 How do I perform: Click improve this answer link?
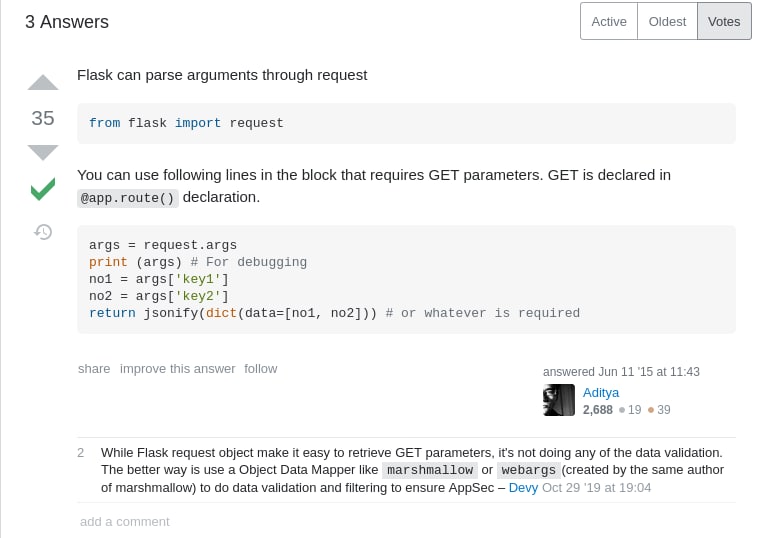click(x=177, y=369)
